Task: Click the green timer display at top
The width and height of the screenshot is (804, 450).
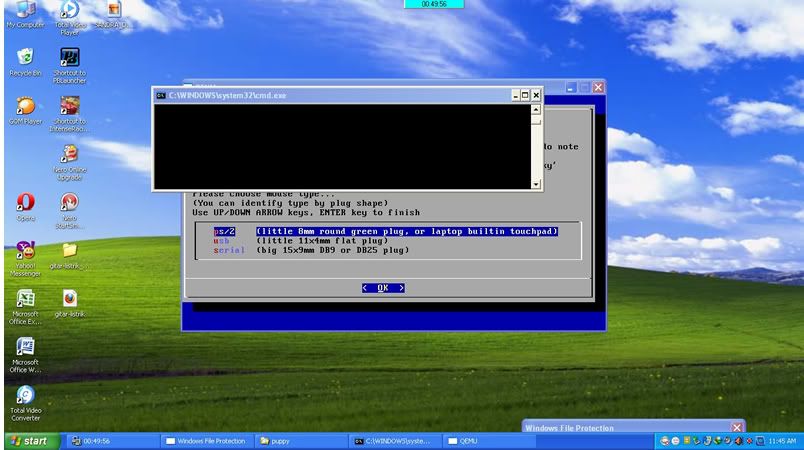Action: click(434, 4)
